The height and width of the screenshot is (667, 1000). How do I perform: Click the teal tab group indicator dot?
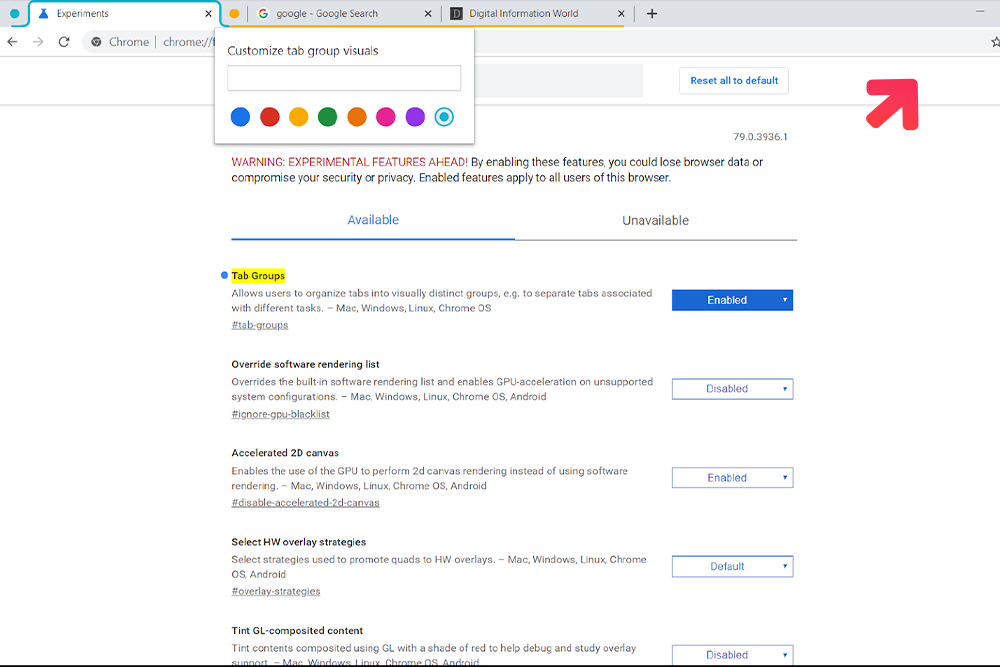point(15,13)
